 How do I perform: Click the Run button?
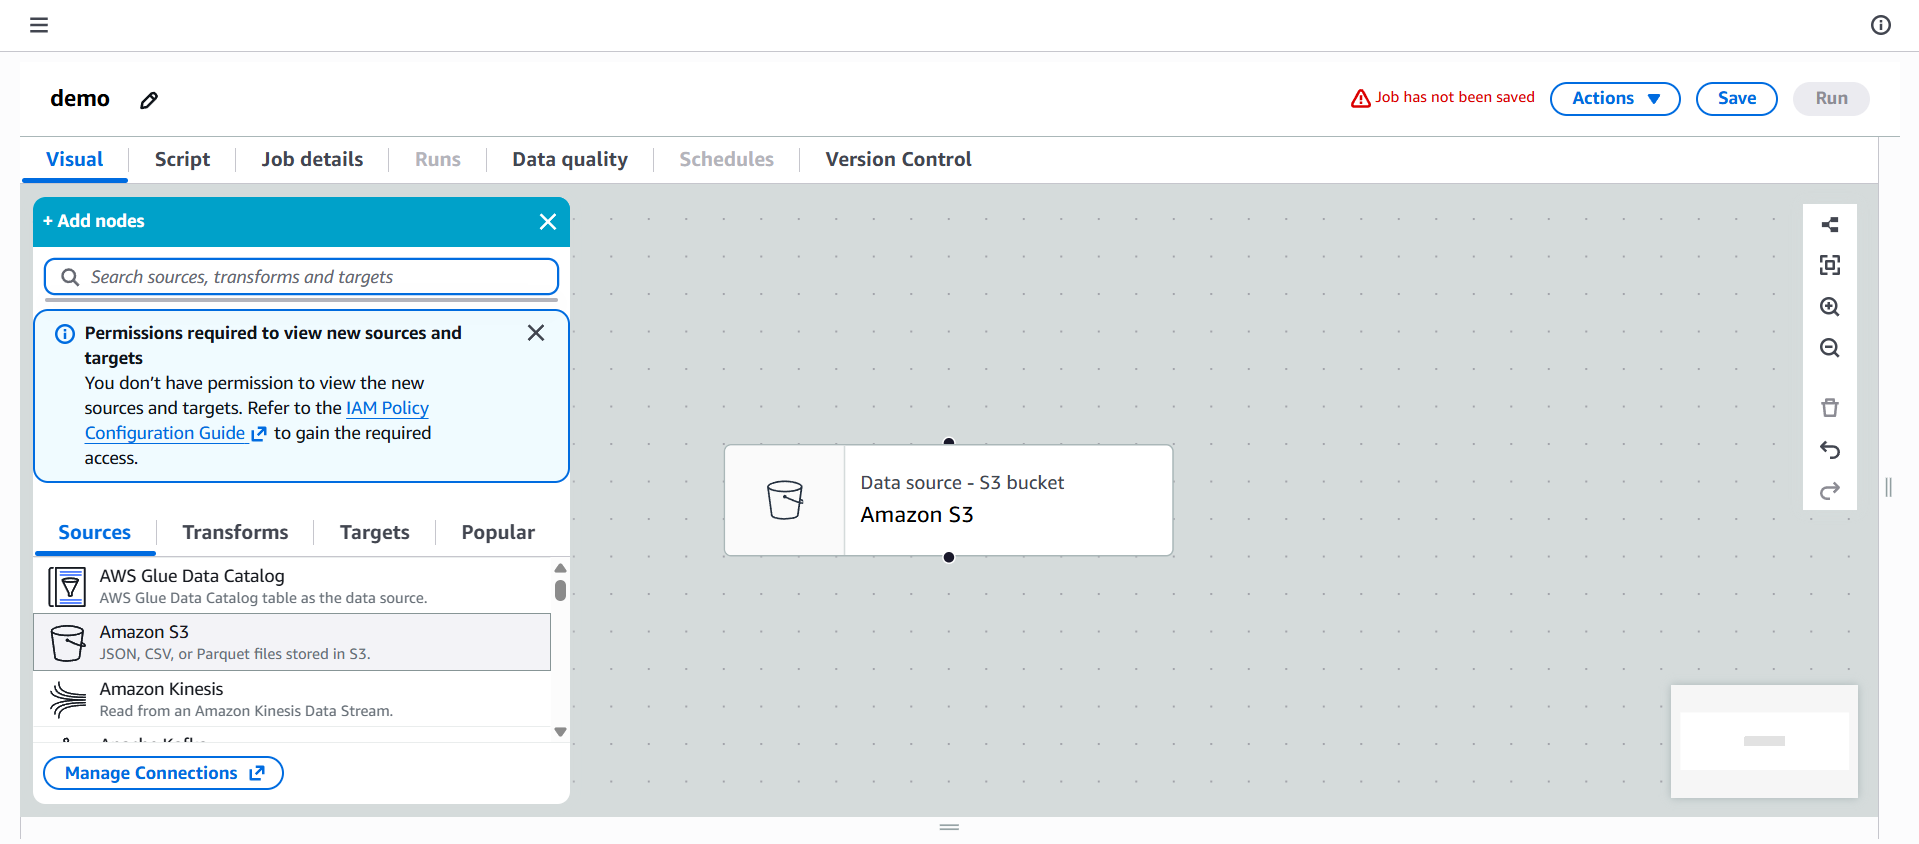pyautogui.click(x=1831, y=99)
